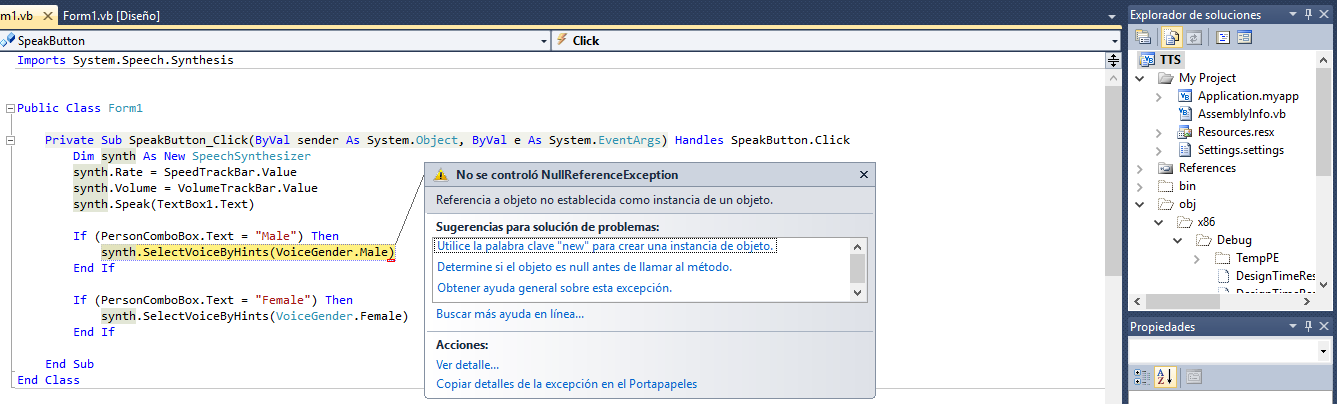
Task: Click the 'synth.Speak(TextBox1.Text)' code line
Action: point(164,204)
